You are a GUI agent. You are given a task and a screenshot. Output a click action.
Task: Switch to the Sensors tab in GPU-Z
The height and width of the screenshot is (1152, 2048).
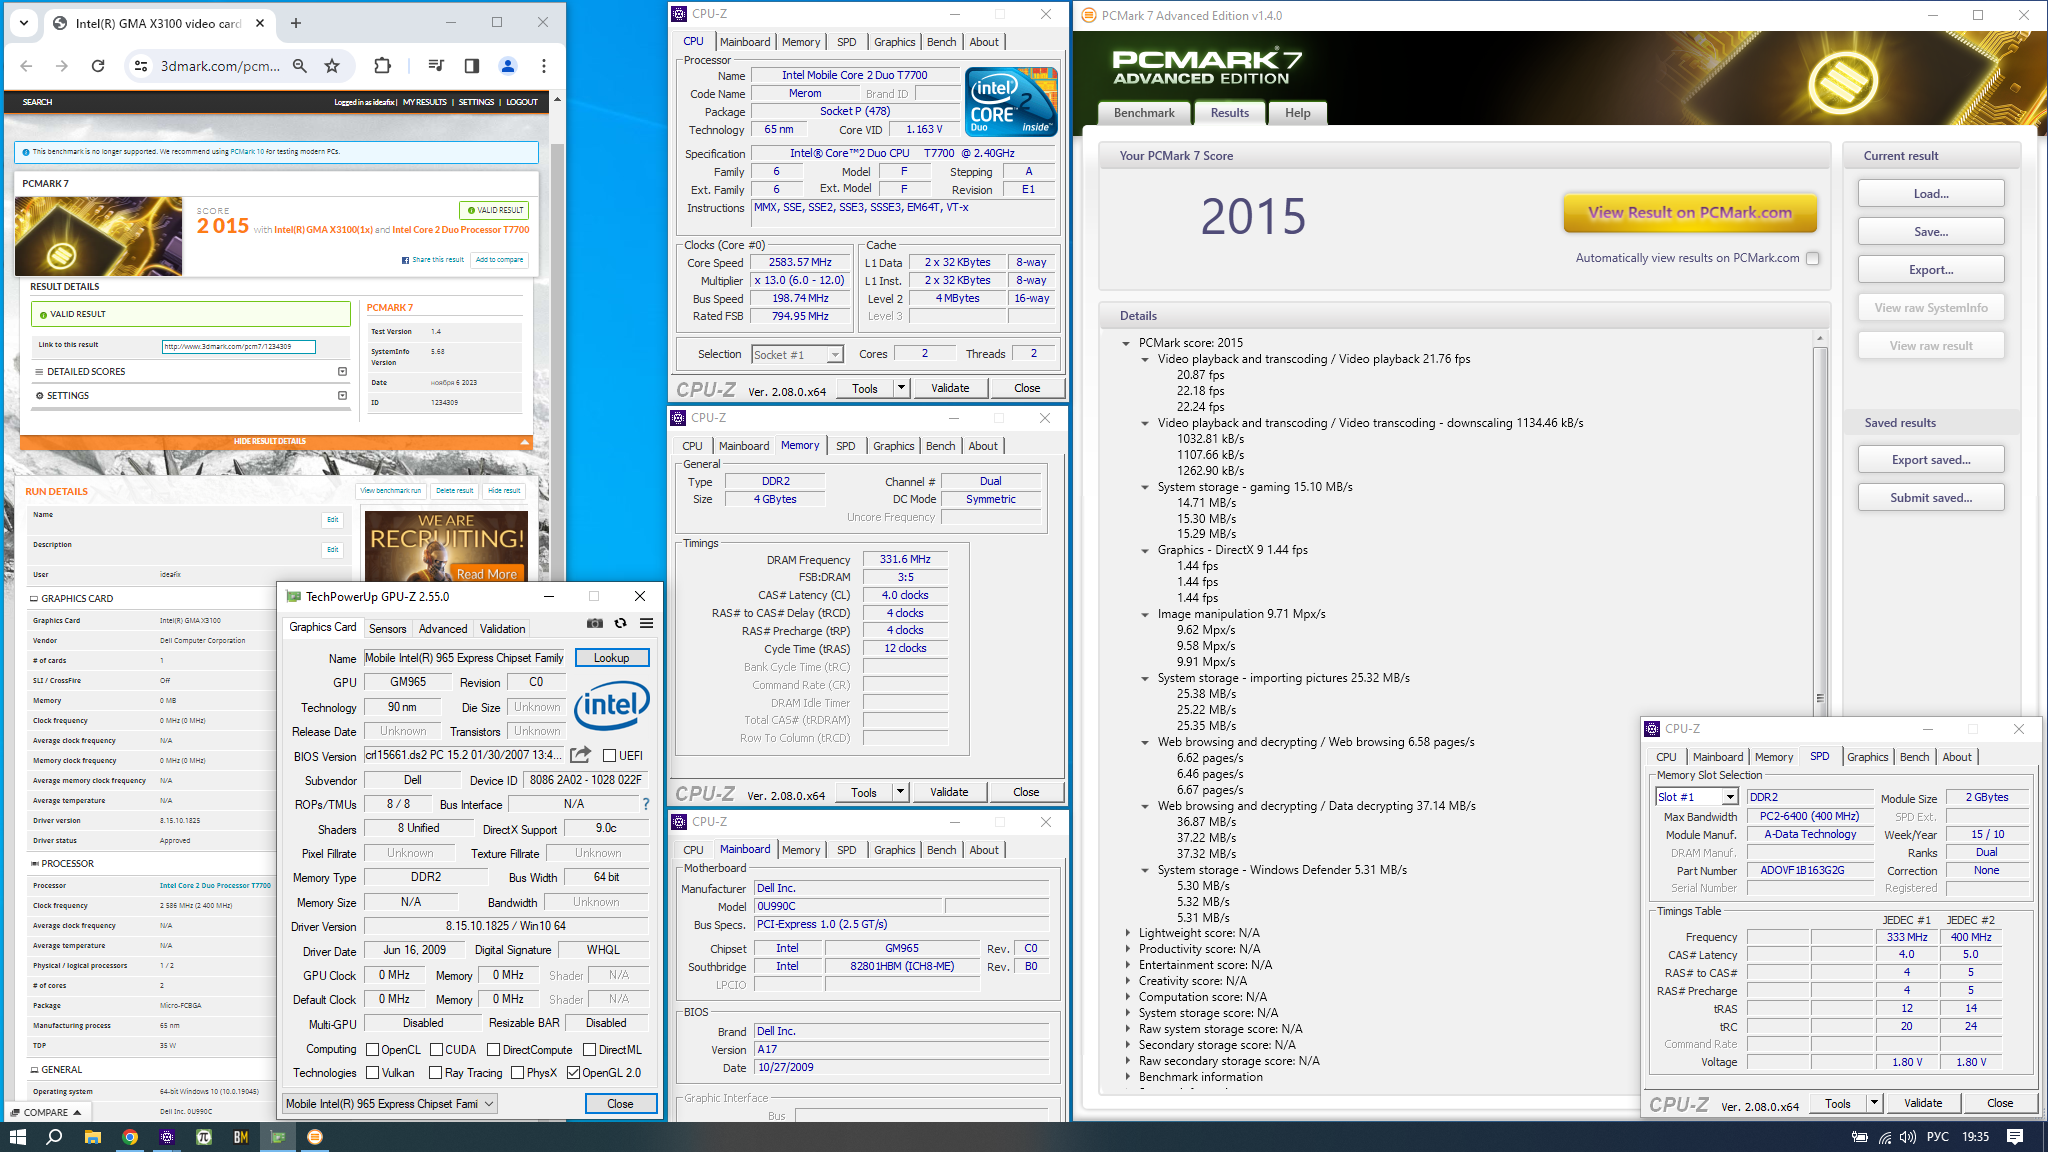point(388,629)
